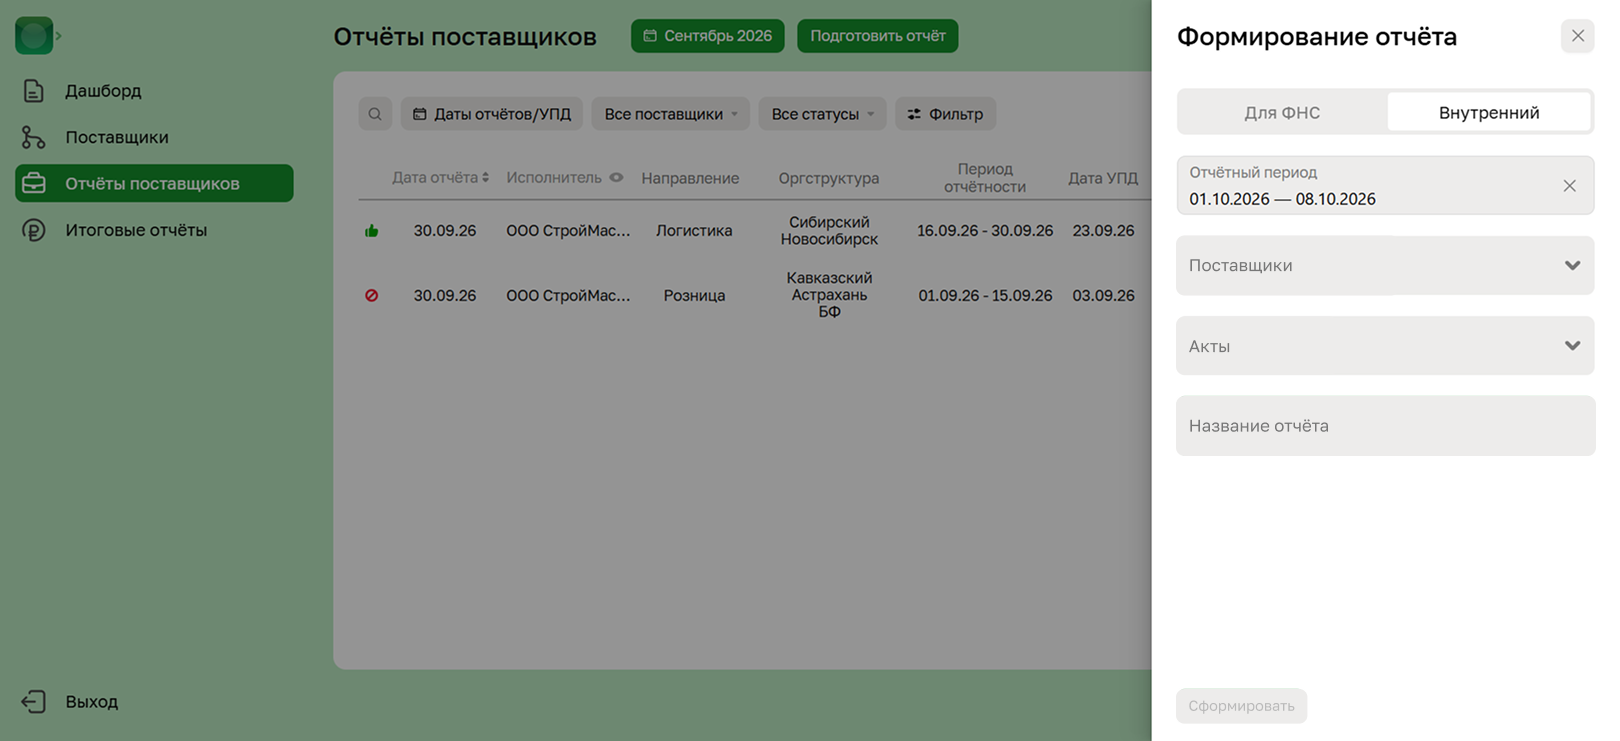Sort by the Дата отчёта column

pyautogui.click(x=440, y=178)
